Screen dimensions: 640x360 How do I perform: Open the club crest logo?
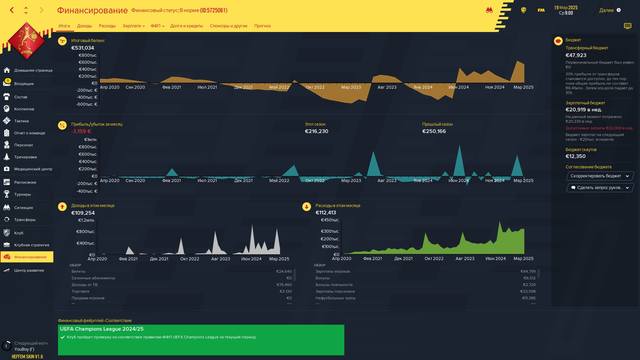coord(27,41)
